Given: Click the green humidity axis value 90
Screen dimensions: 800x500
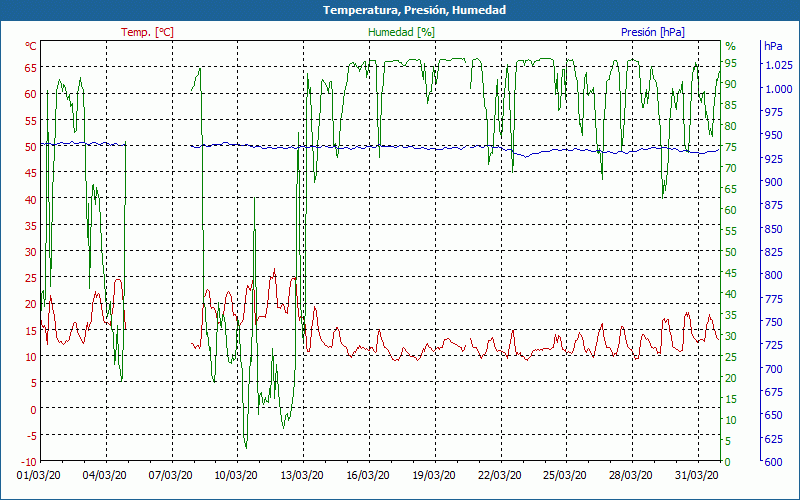Looking at the screenshot, I should (731, 84).
